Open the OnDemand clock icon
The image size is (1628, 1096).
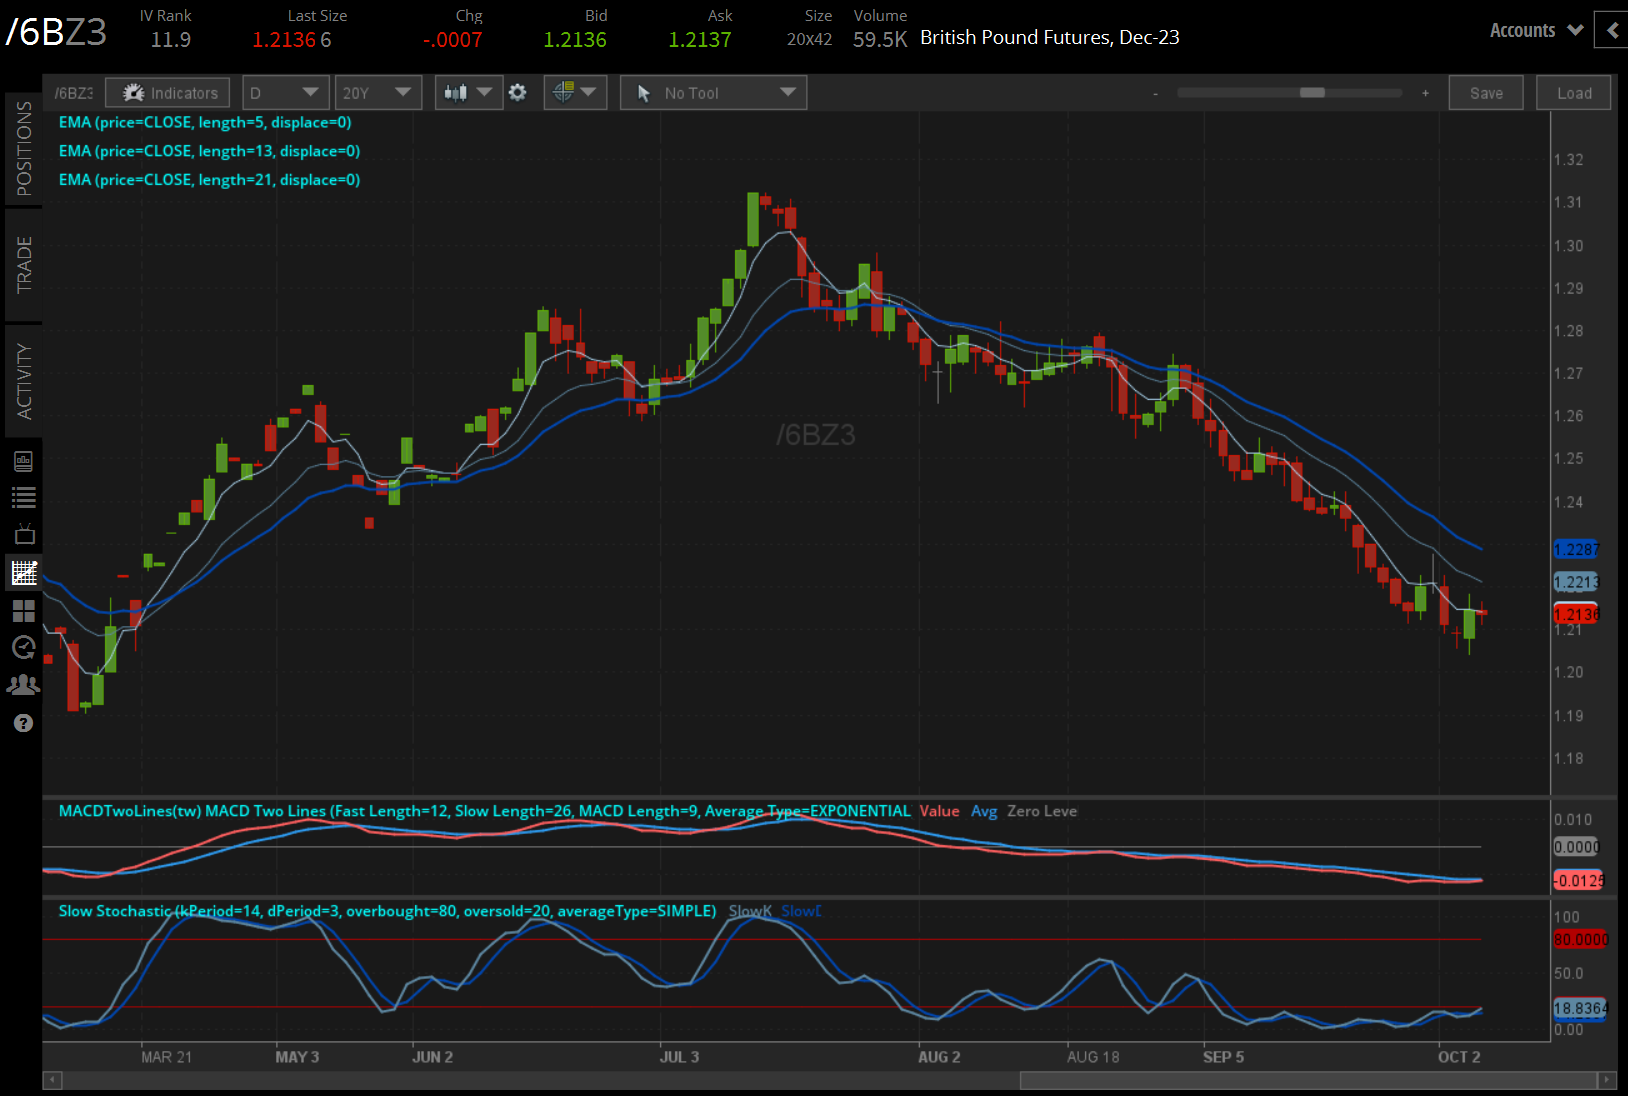point(23,647)
